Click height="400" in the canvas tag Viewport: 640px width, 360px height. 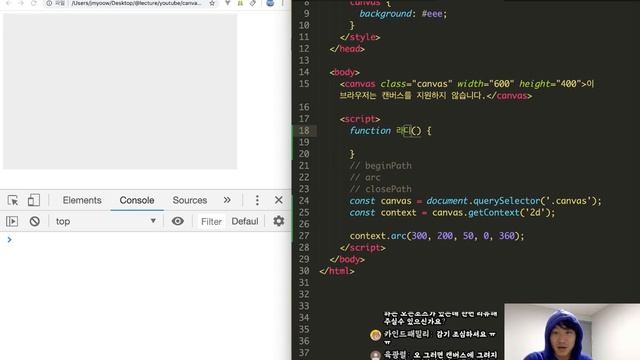click(x=550, y=84)
